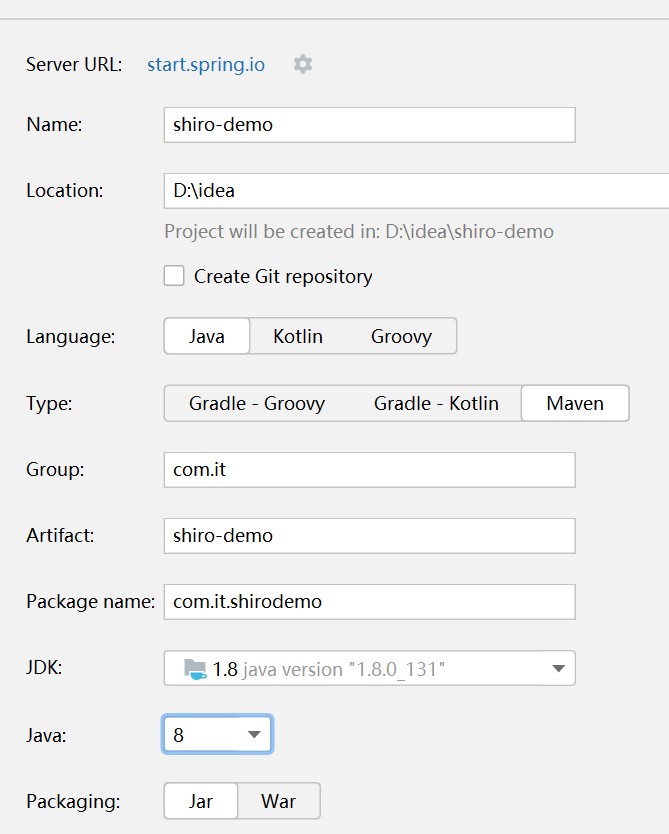Open the Java version 8 dropdown
The height and width of the screenshot is (834, 669).
pyautogui.click(x=217, y=735)
